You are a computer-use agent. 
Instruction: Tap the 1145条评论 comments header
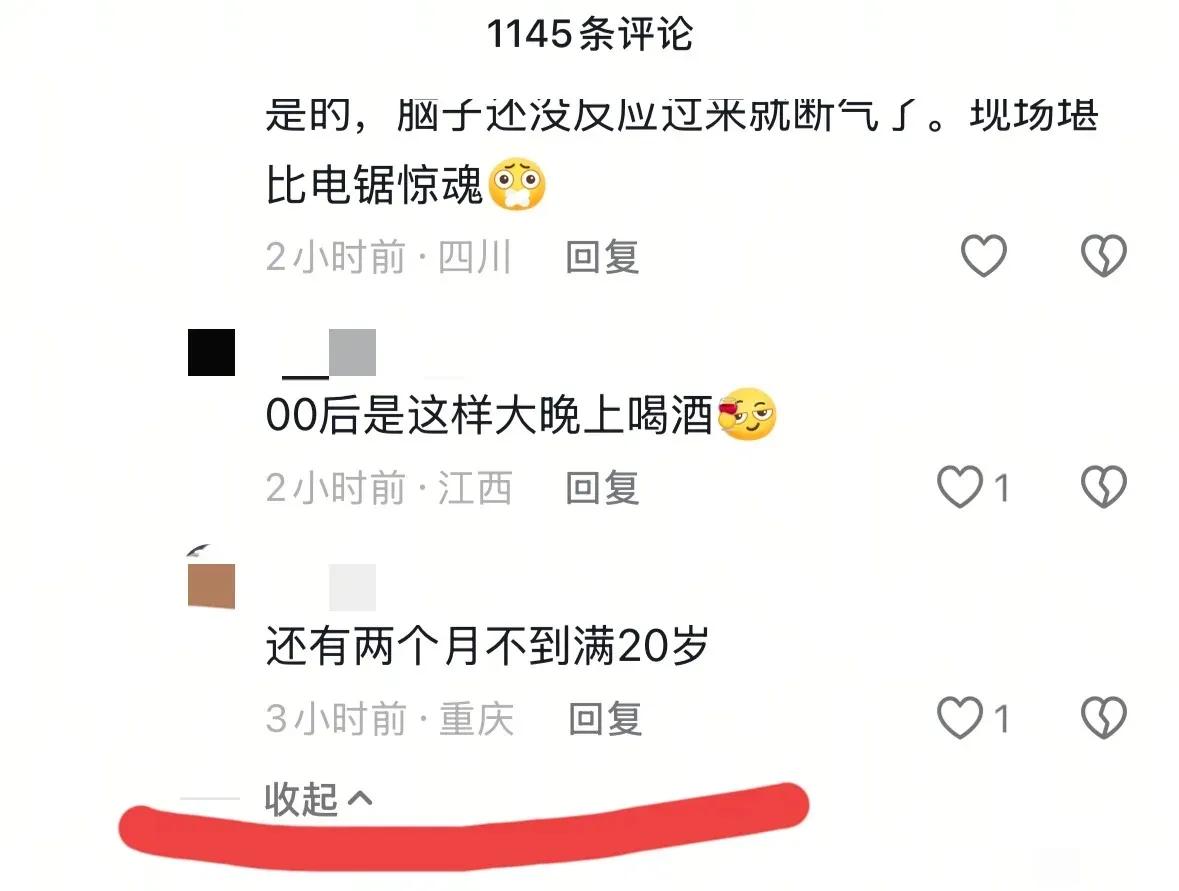point(590,34)
